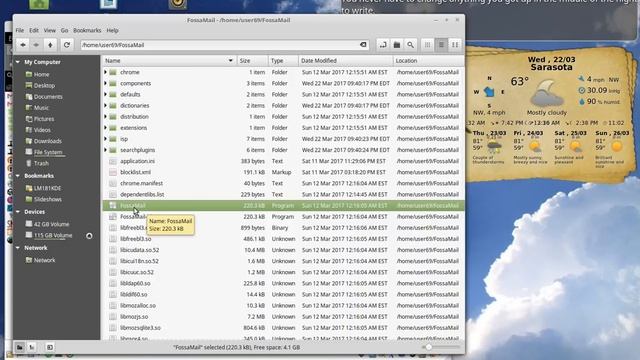
Task: Open Videos in the sidebar
Action: coord(42,130)
